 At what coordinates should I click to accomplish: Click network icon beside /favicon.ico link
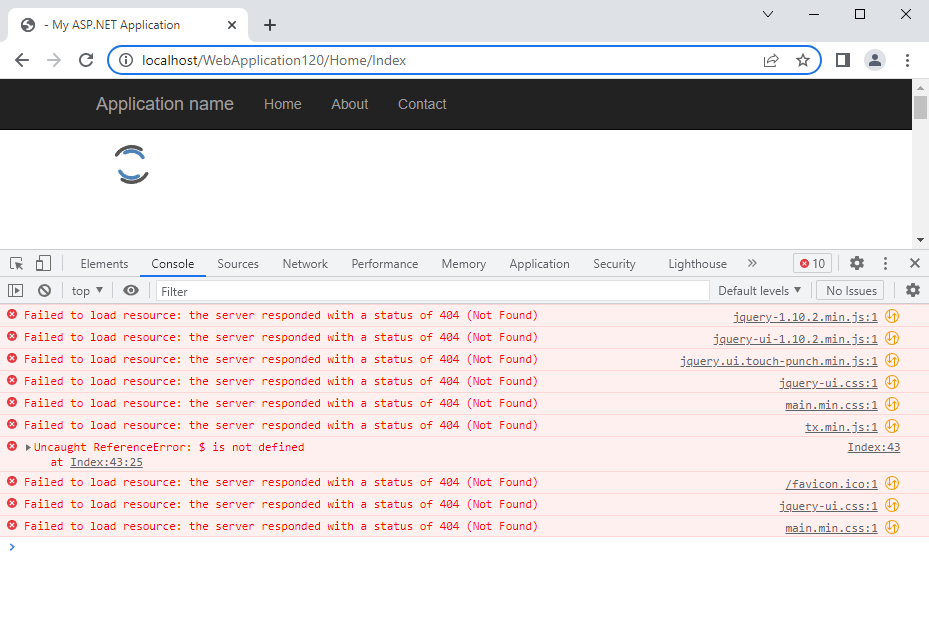tap(892, 483)
